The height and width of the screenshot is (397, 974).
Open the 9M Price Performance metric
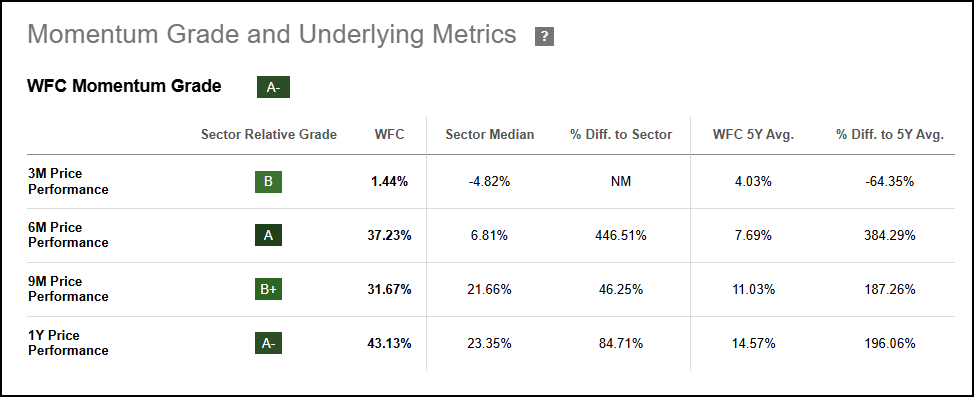coord(68,289)
